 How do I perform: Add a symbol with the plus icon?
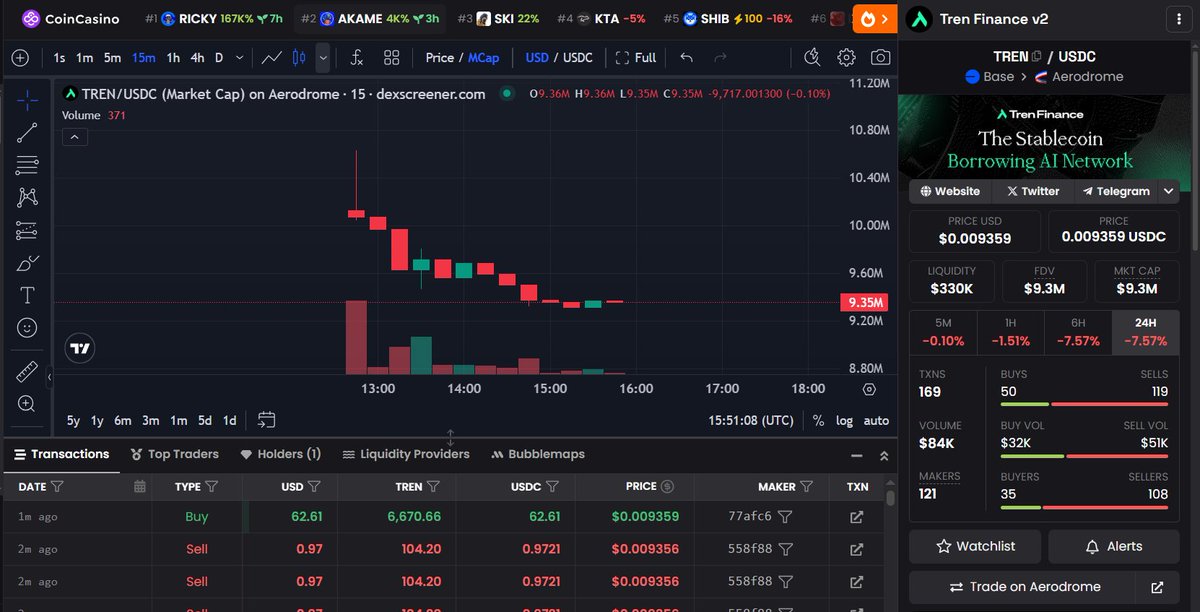20,58
